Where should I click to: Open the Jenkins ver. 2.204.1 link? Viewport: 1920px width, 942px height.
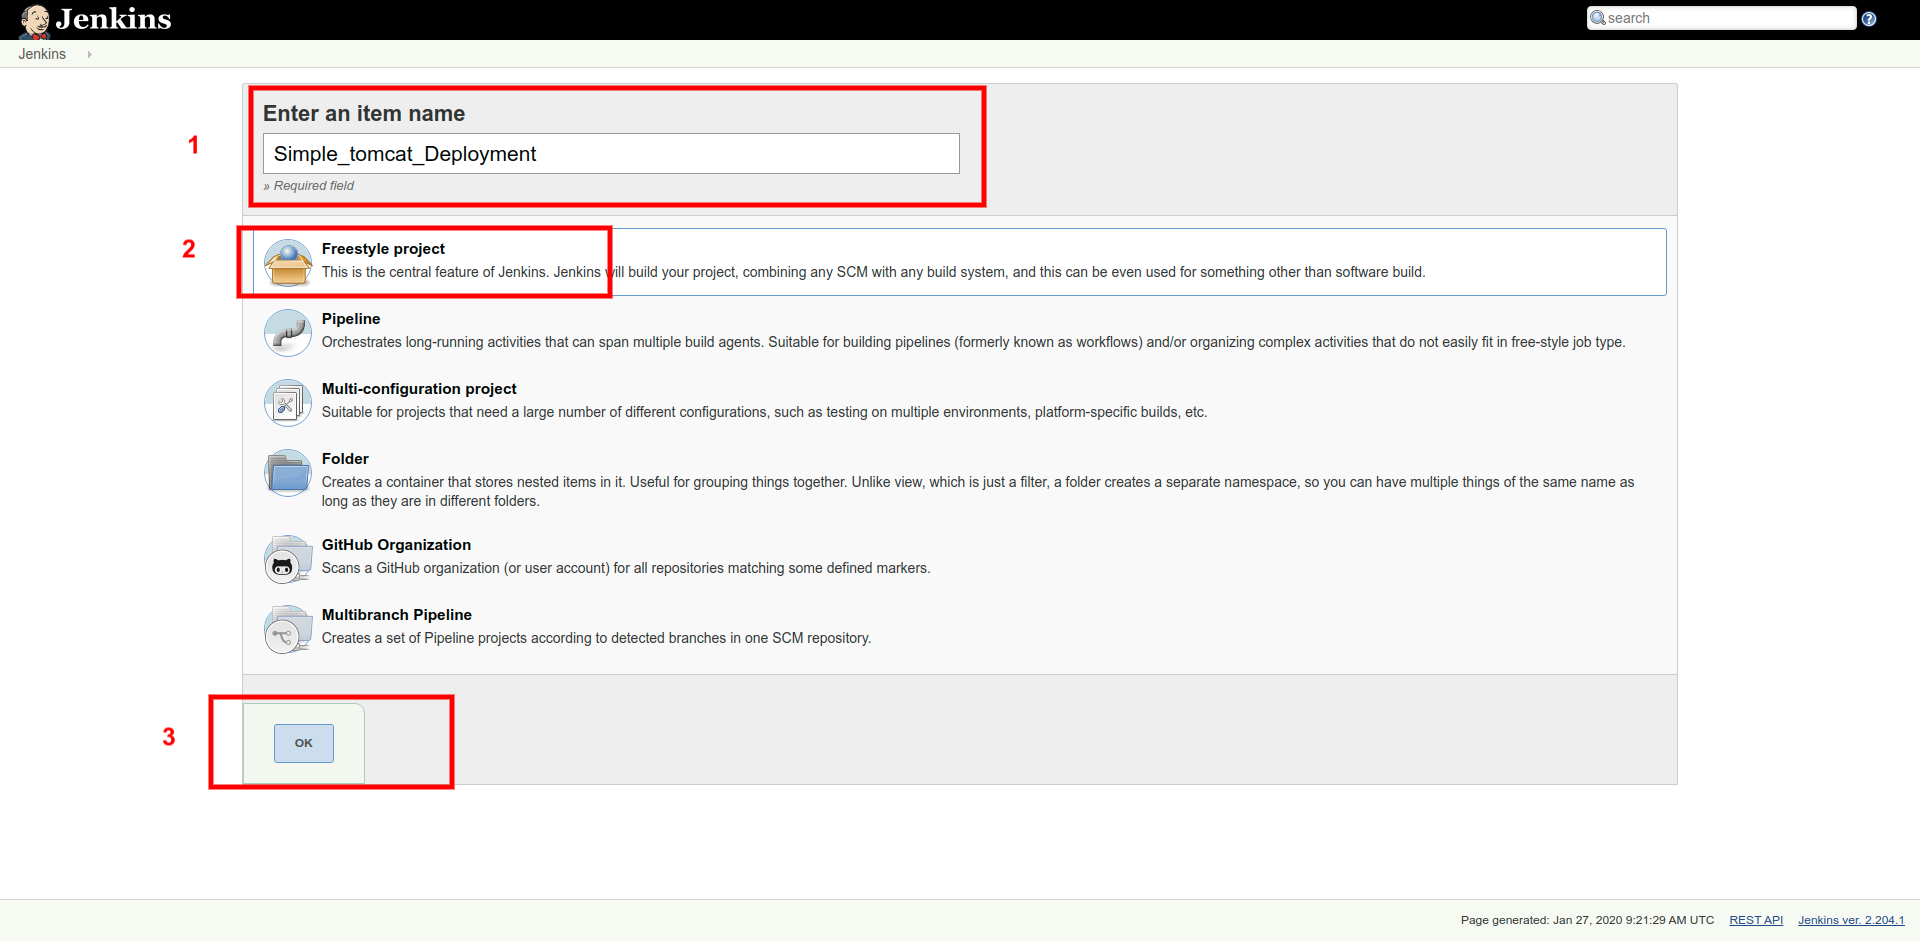point(1851,920)
